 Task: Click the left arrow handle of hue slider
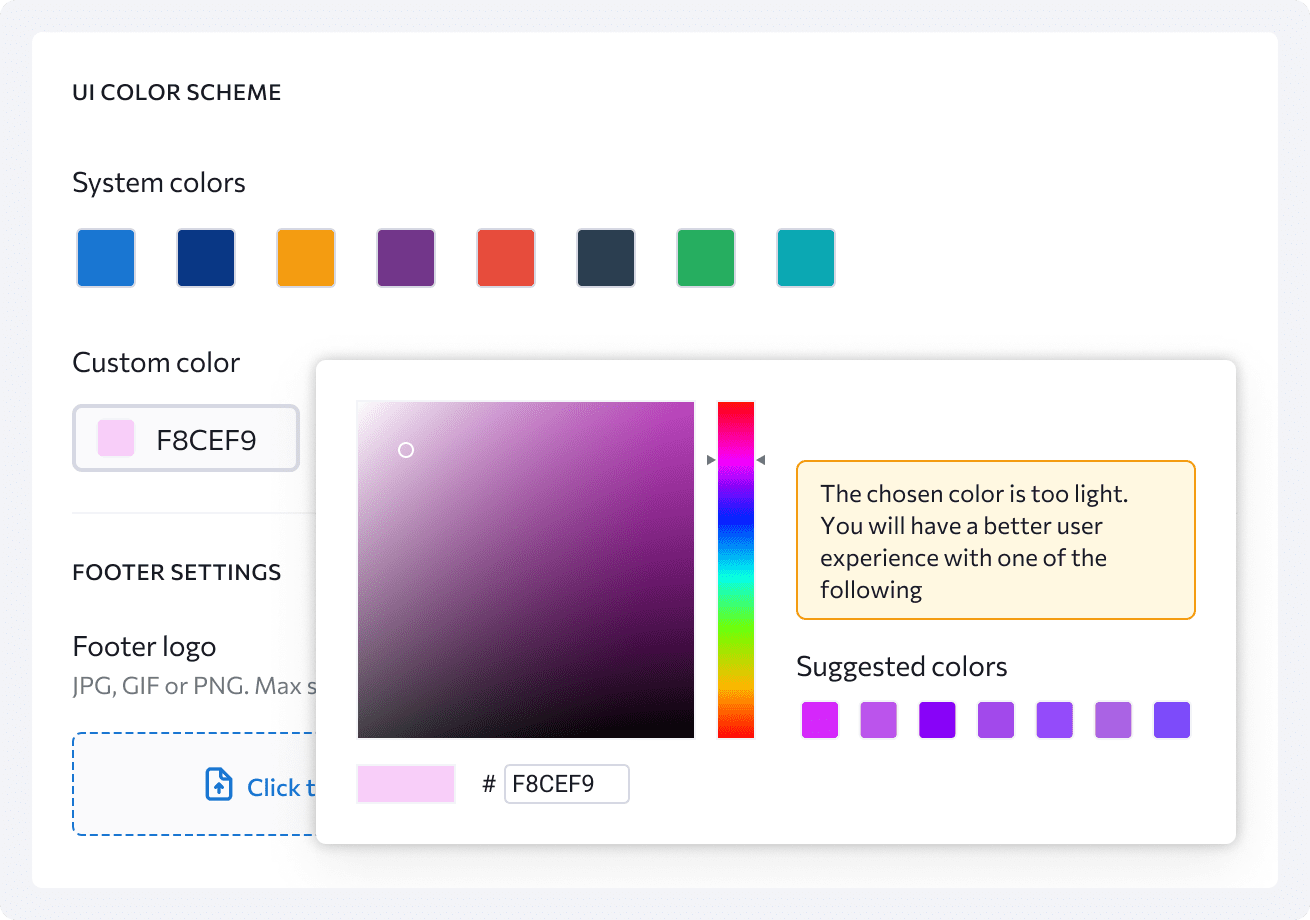click(711, 460)
